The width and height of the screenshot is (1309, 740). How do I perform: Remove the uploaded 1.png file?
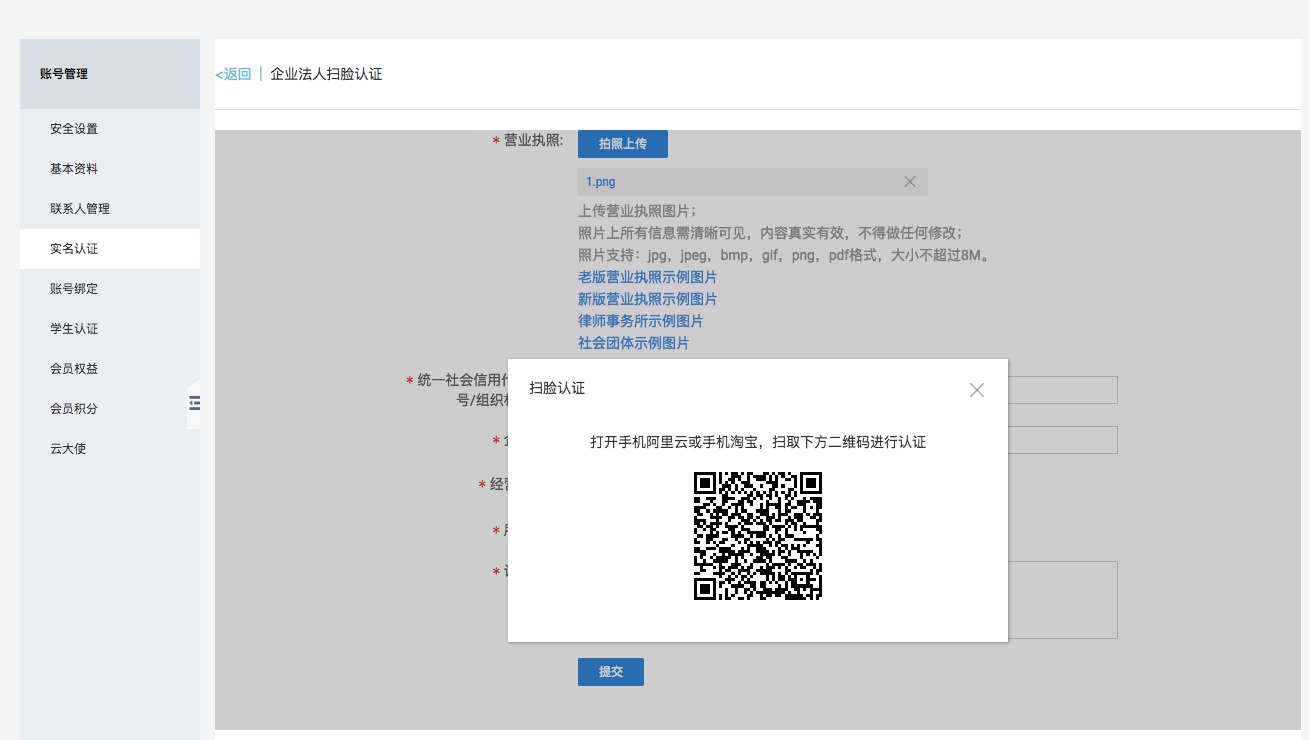909,182
